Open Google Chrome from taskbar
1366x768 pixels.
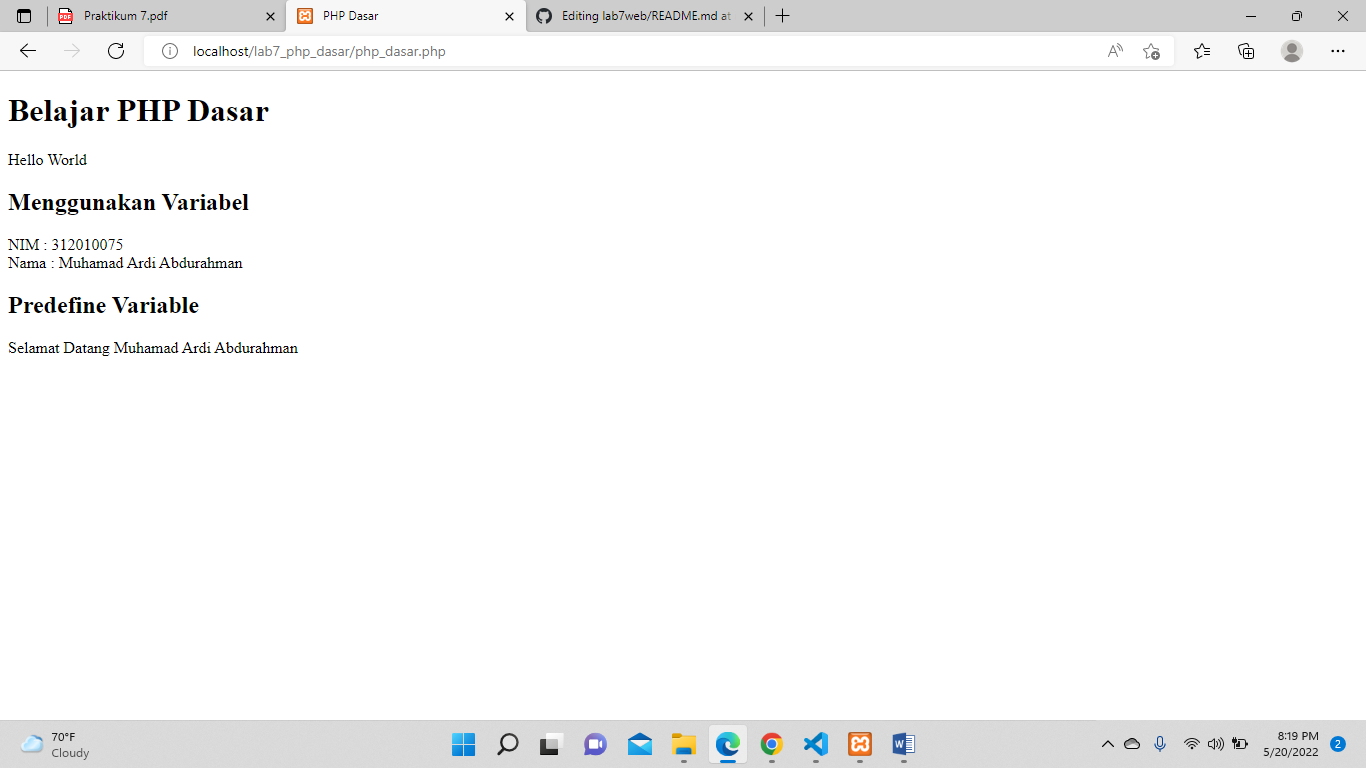point(771,744)
